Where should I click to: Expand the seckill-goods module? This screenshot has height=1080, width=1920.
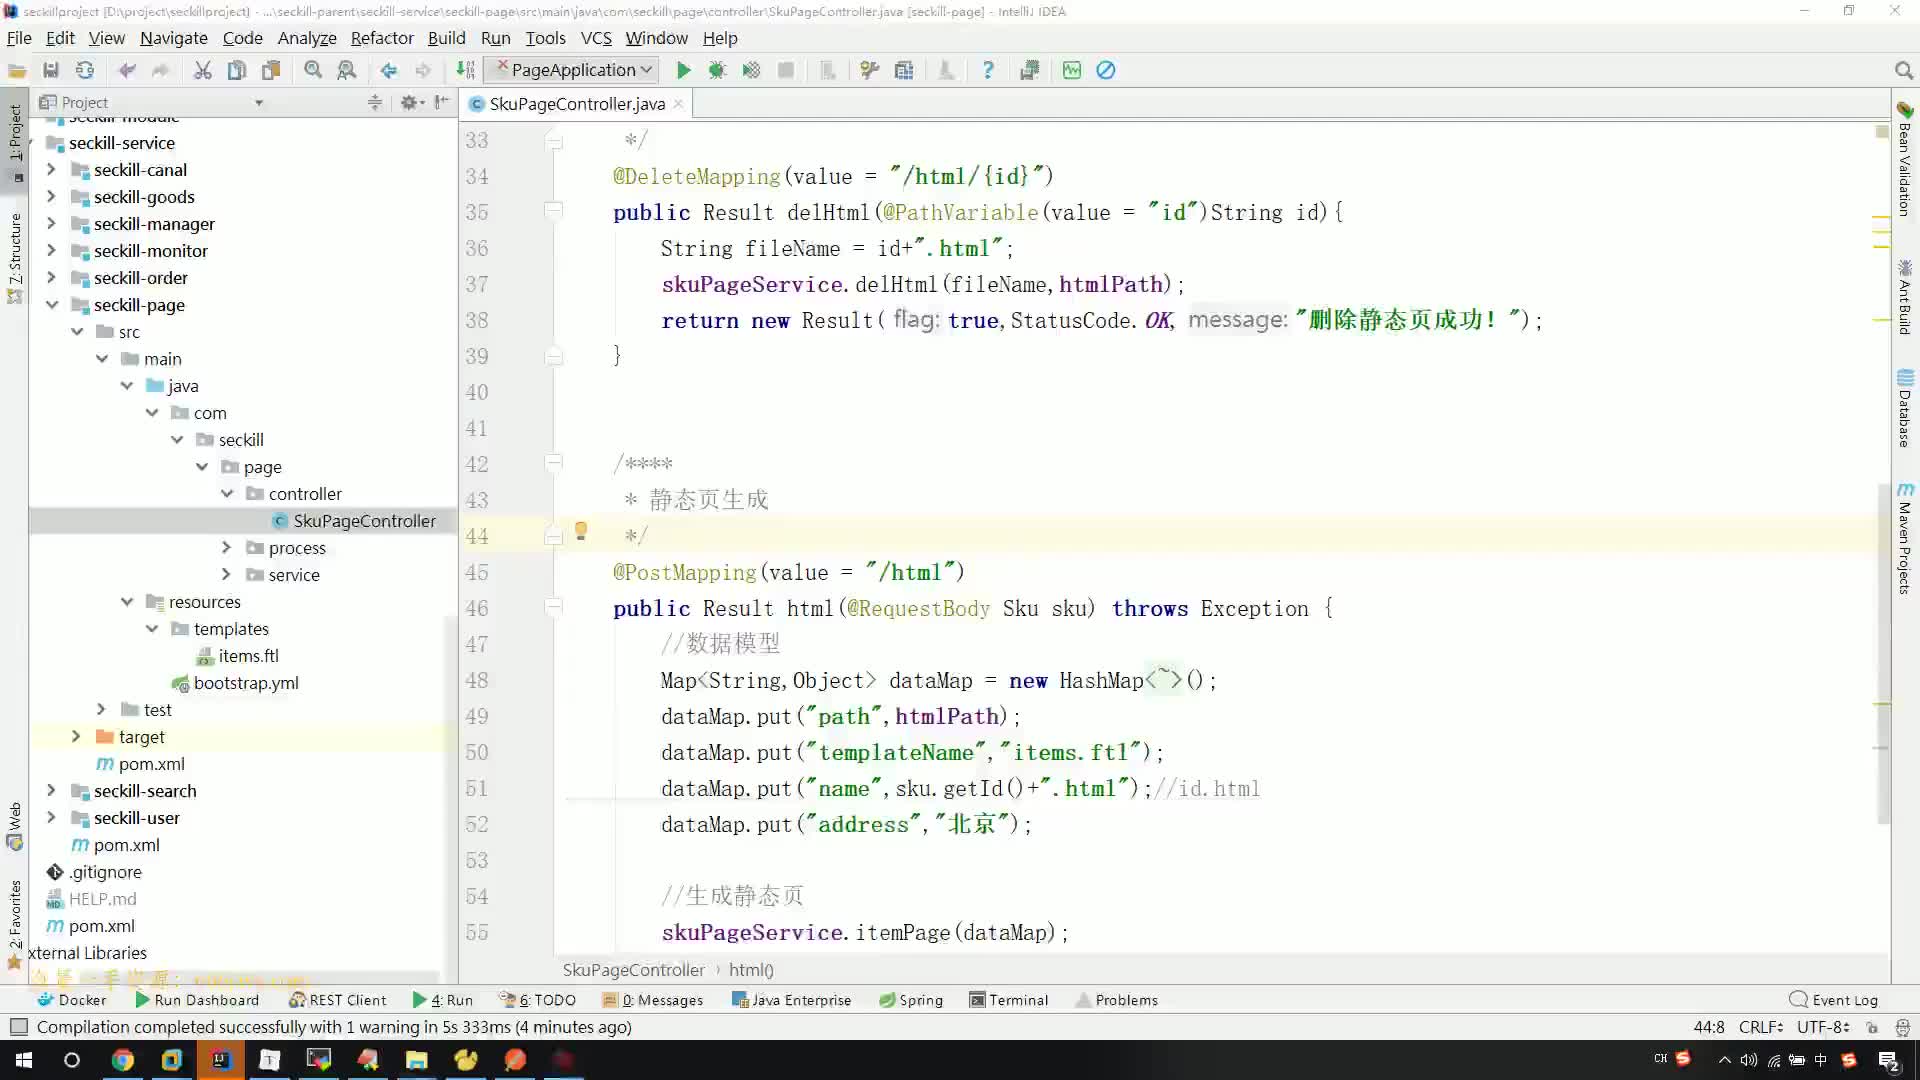(x=51, y=197)
